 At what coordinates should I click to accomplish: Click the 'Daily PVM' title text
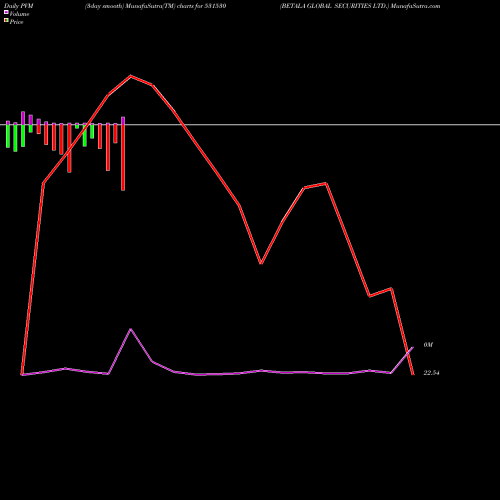[x=19, y=6]
